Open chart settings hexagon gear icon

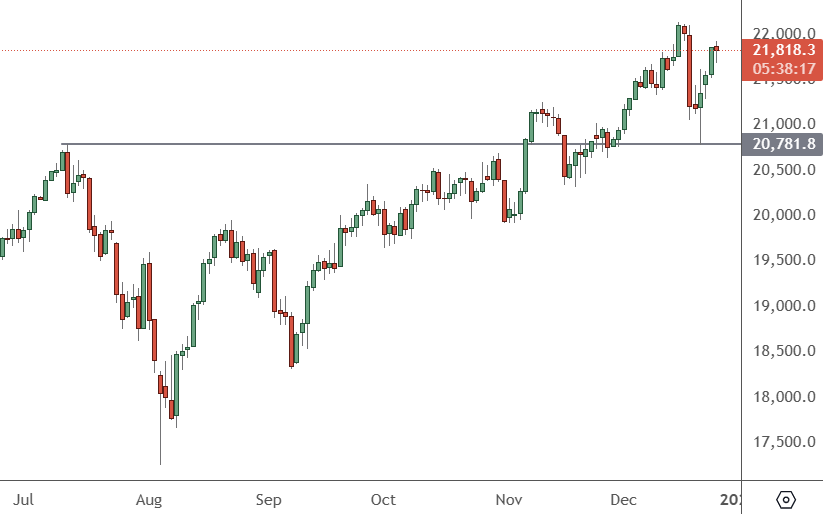point(785,499)
